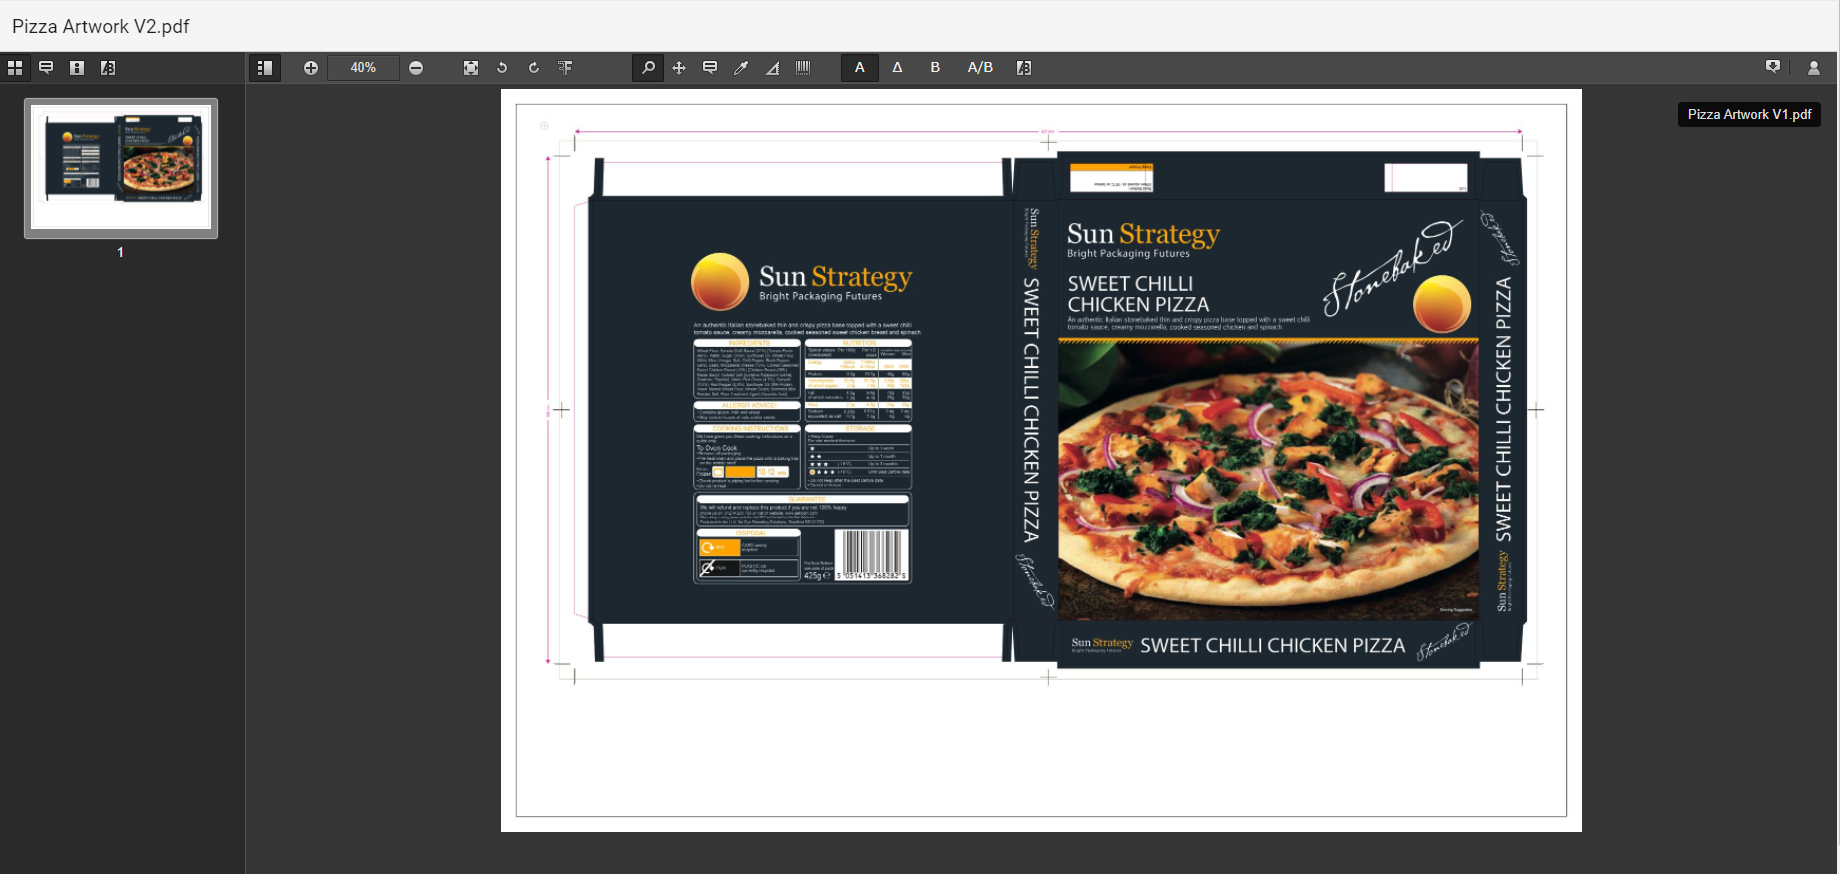Click the page number 1 under thumbnail
The height and width of the screenshot is (874, 1840).
pos(120,252)
